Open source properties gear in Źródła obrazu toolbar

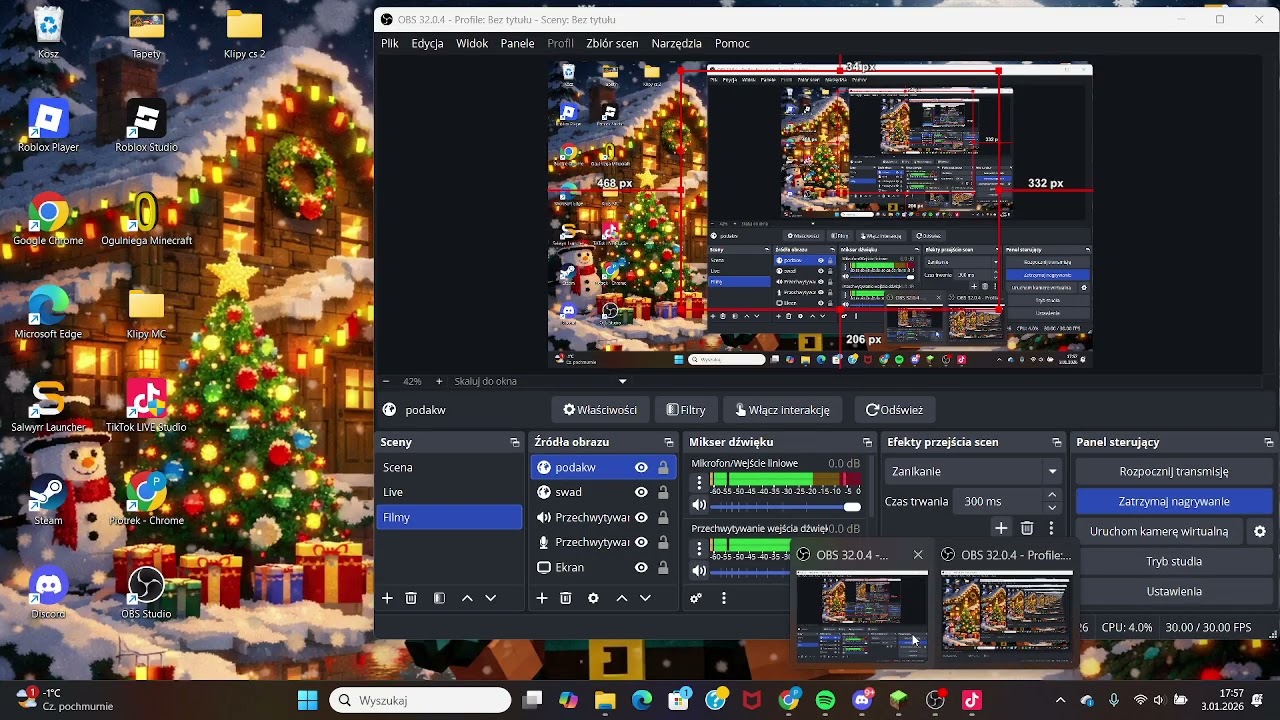593,598
